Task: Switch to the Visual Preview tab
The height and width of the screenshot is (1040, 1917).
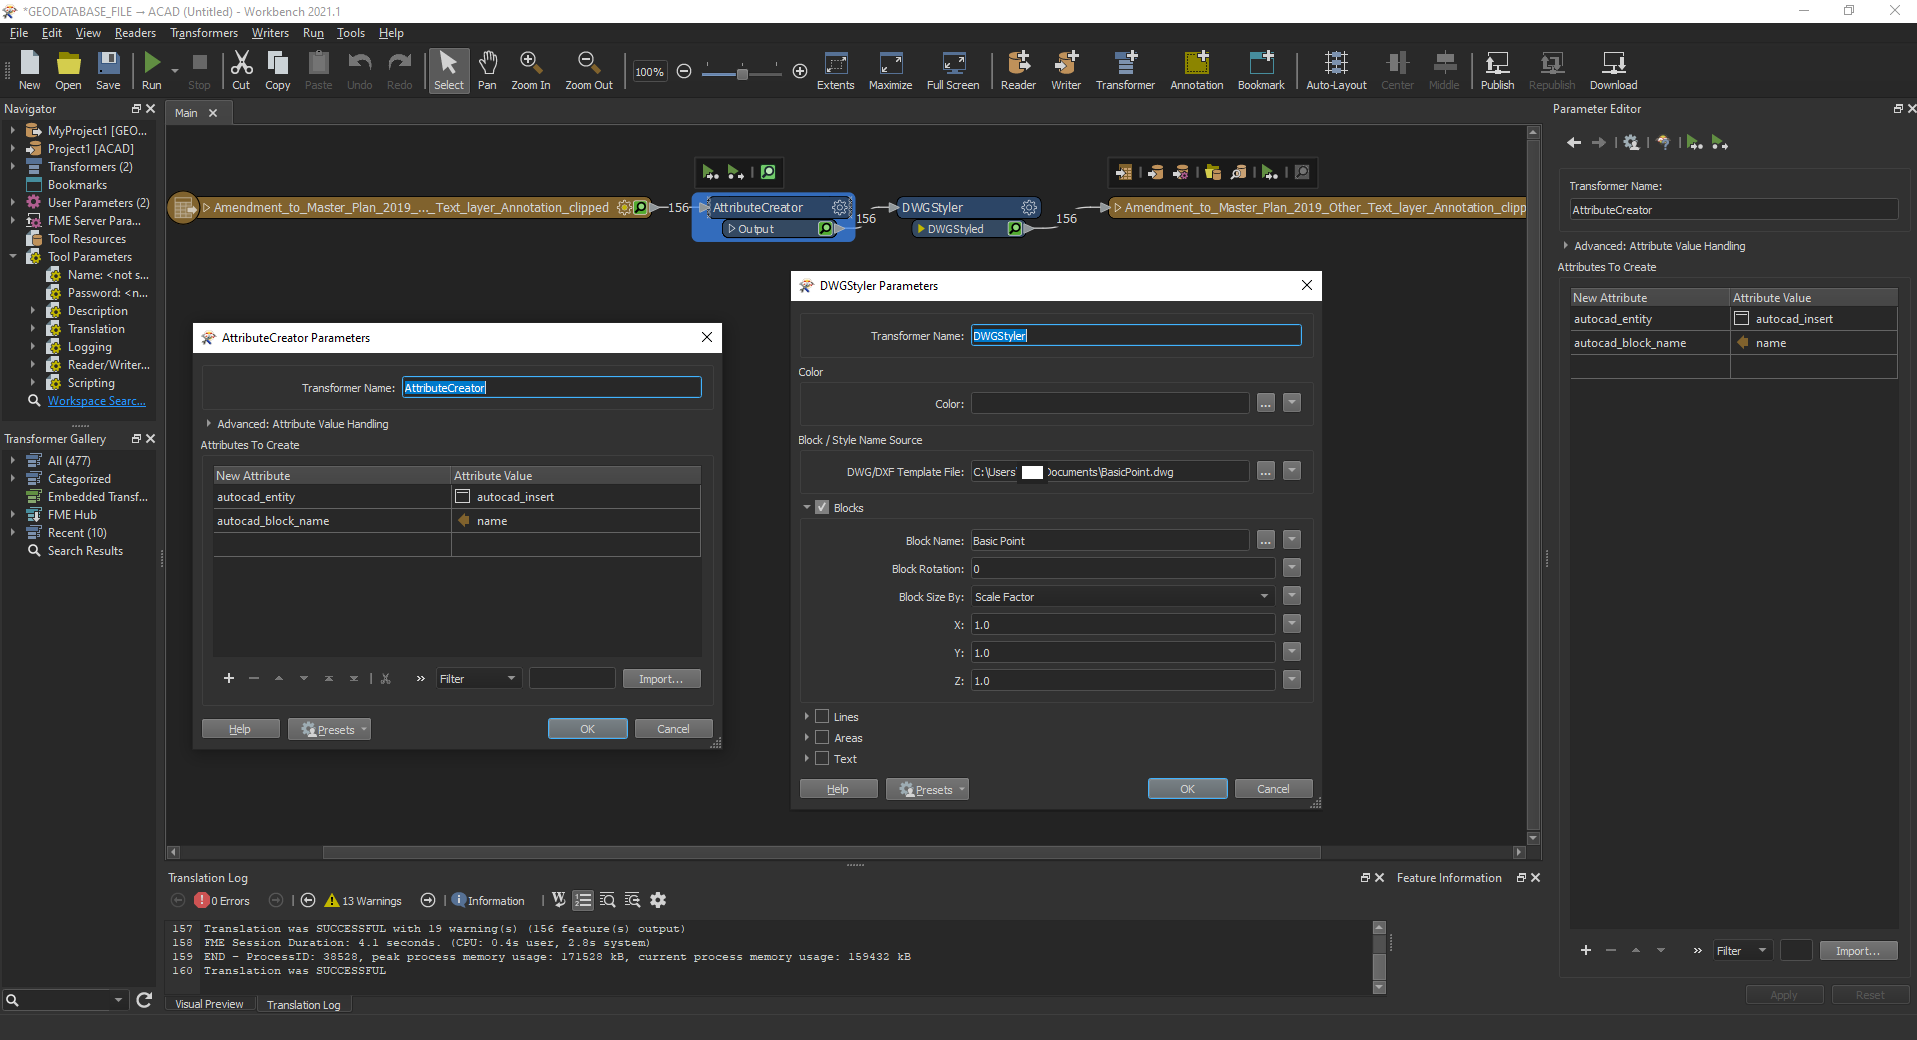Action: 209,1005
